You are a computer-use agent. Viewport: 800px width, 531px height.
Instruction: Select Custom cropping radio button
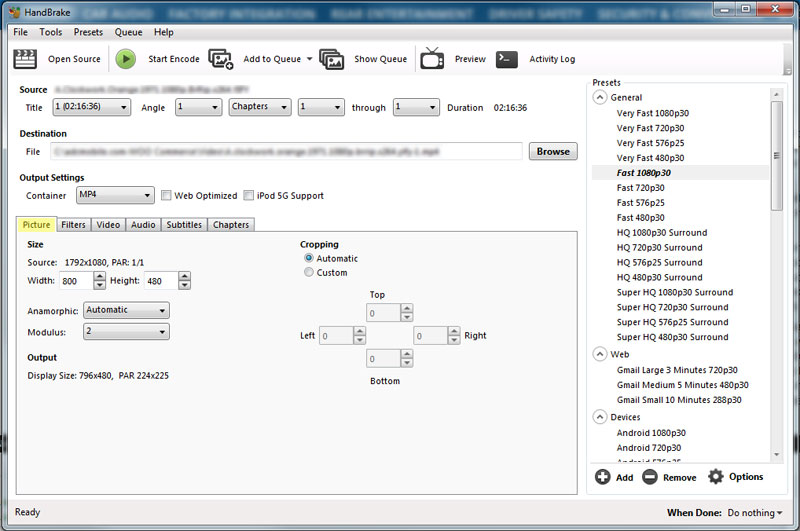(309, 272)
